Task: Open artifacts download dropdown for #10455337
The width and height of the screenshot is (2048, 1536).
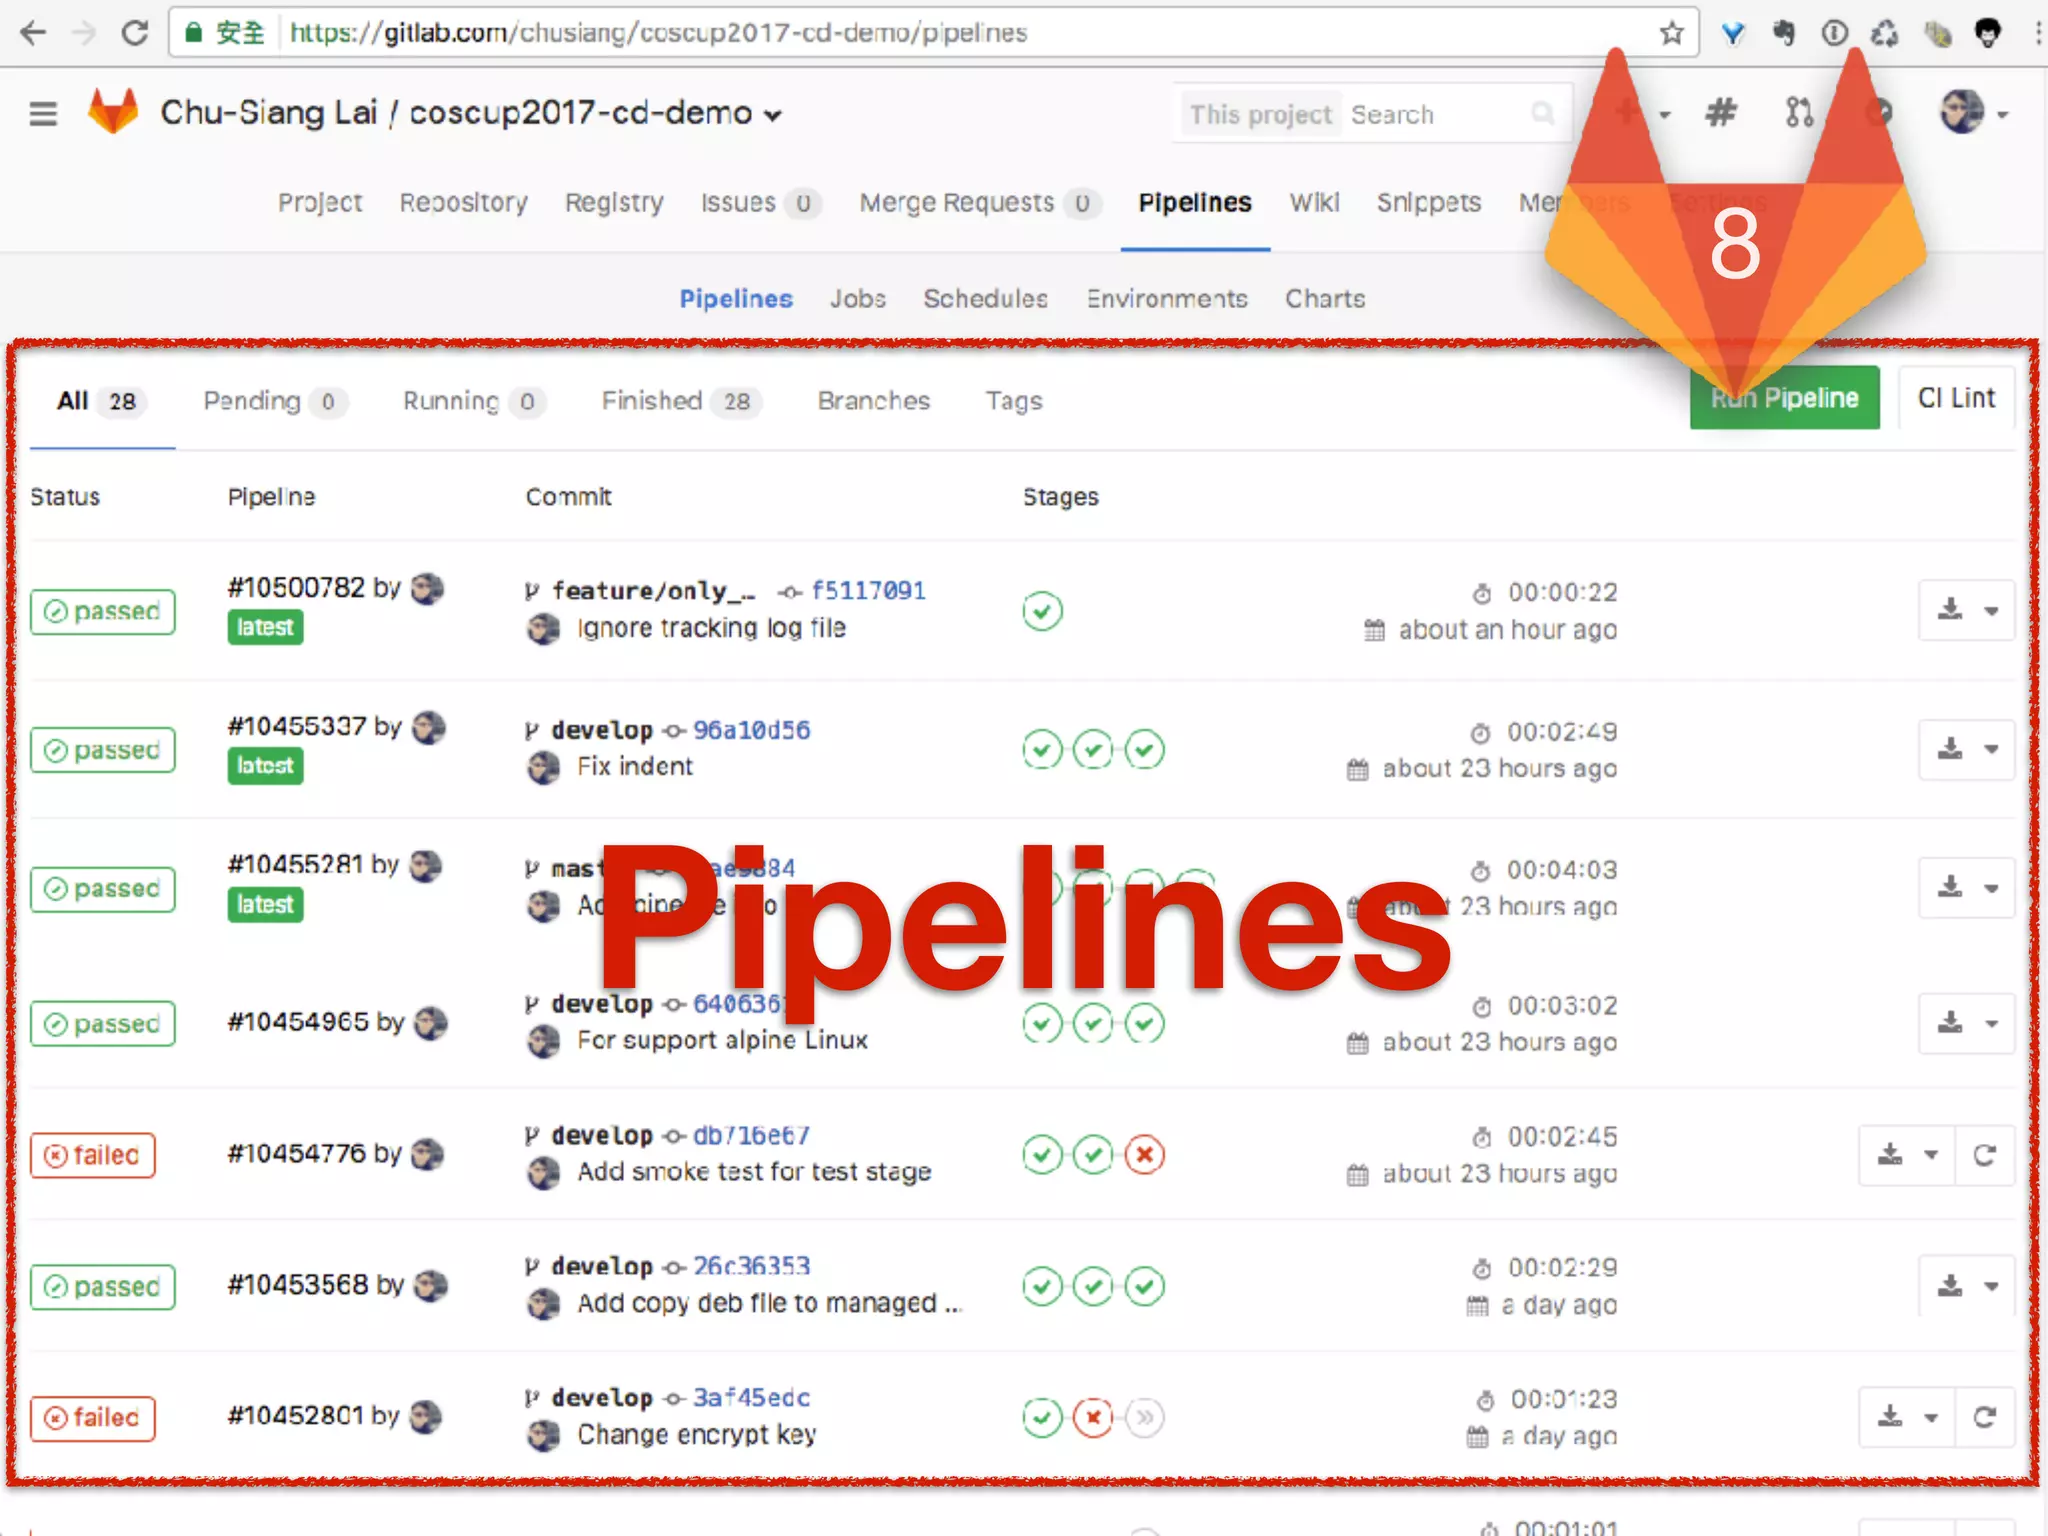Action: [x=1966, y=749]
